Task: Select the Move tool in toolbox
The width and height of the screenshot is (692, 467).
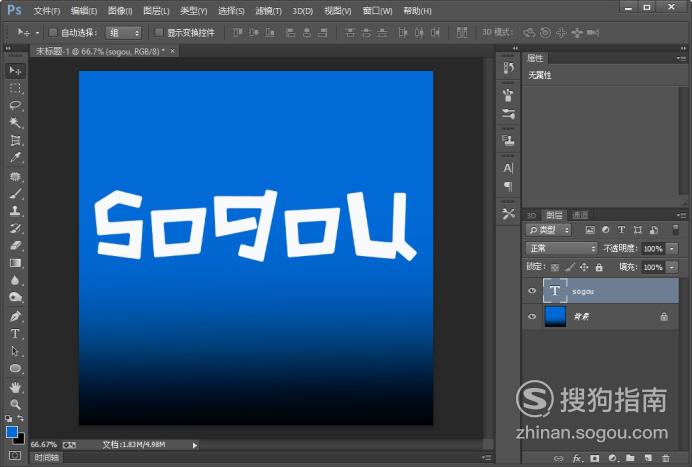Action: 15,71
